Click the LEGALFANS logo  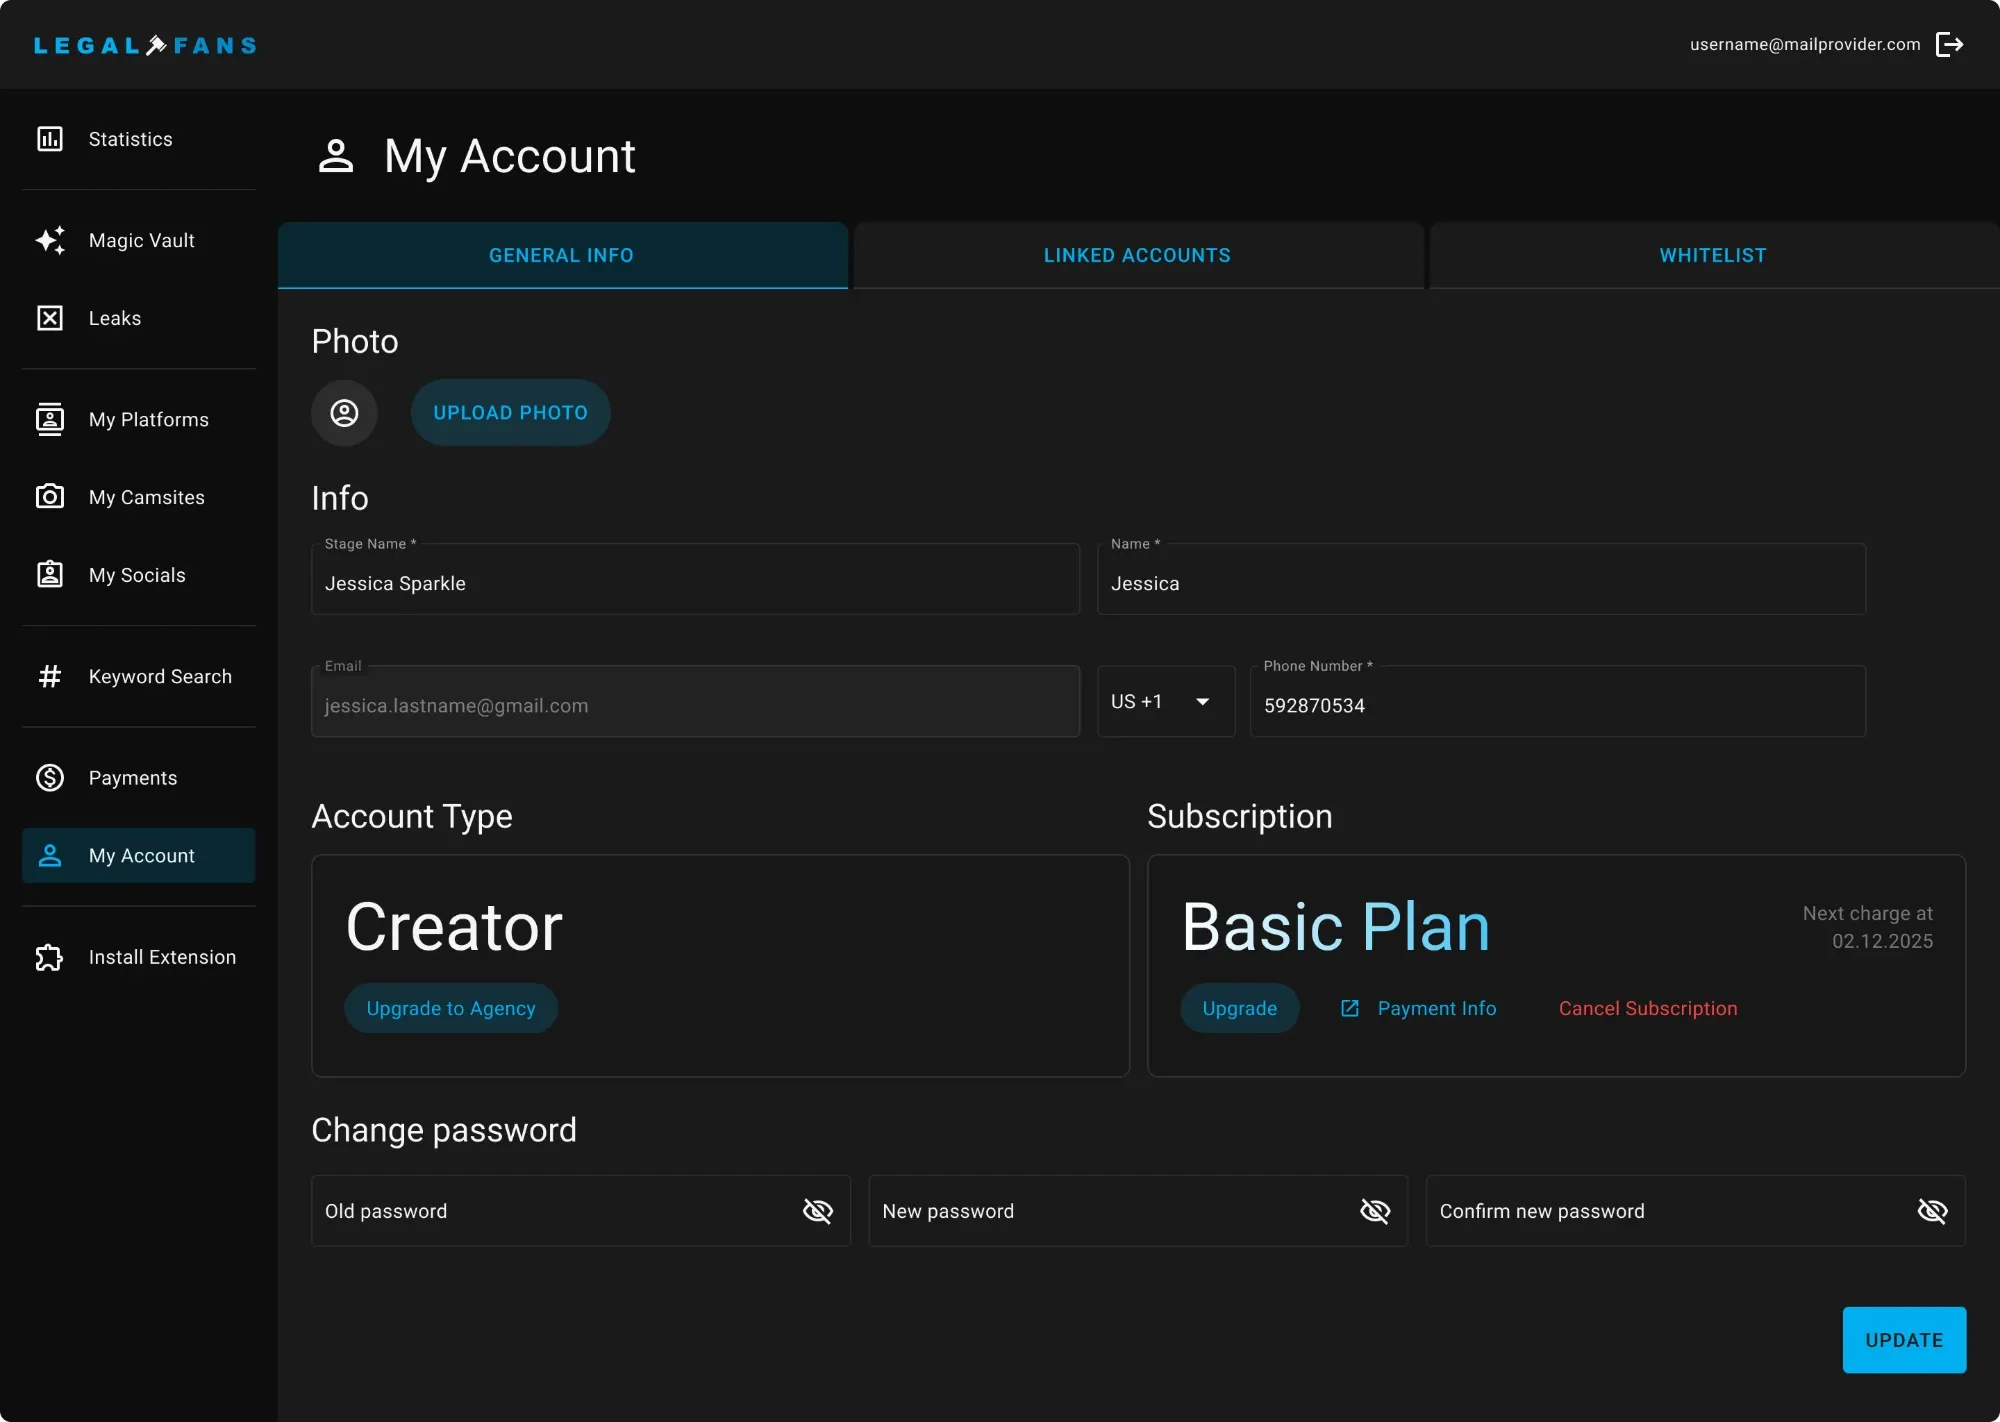[145, 45]
